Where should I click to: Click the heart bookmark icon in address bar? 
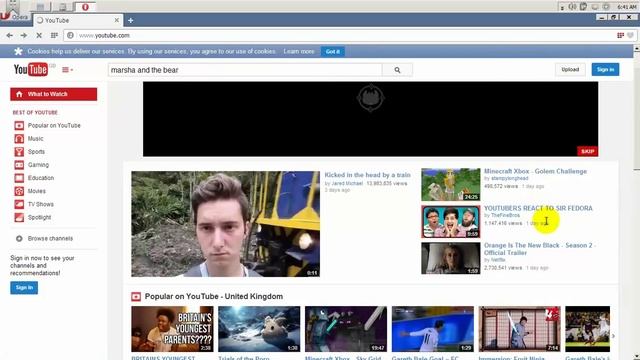pyautogui.click(x=631, y=36)
